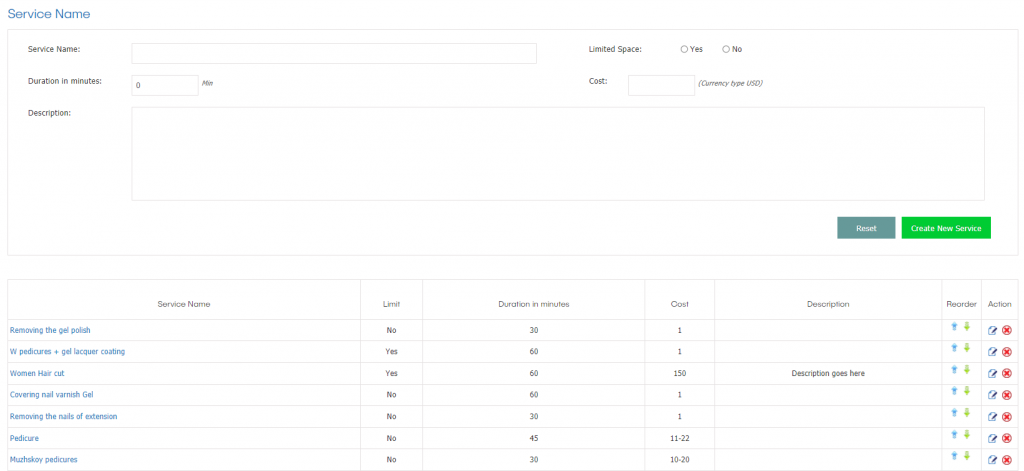This screenshot has height=471, width=1024.
Task: Delete Covering nail varnish Gel service
Action: (x=1006, y=395)
